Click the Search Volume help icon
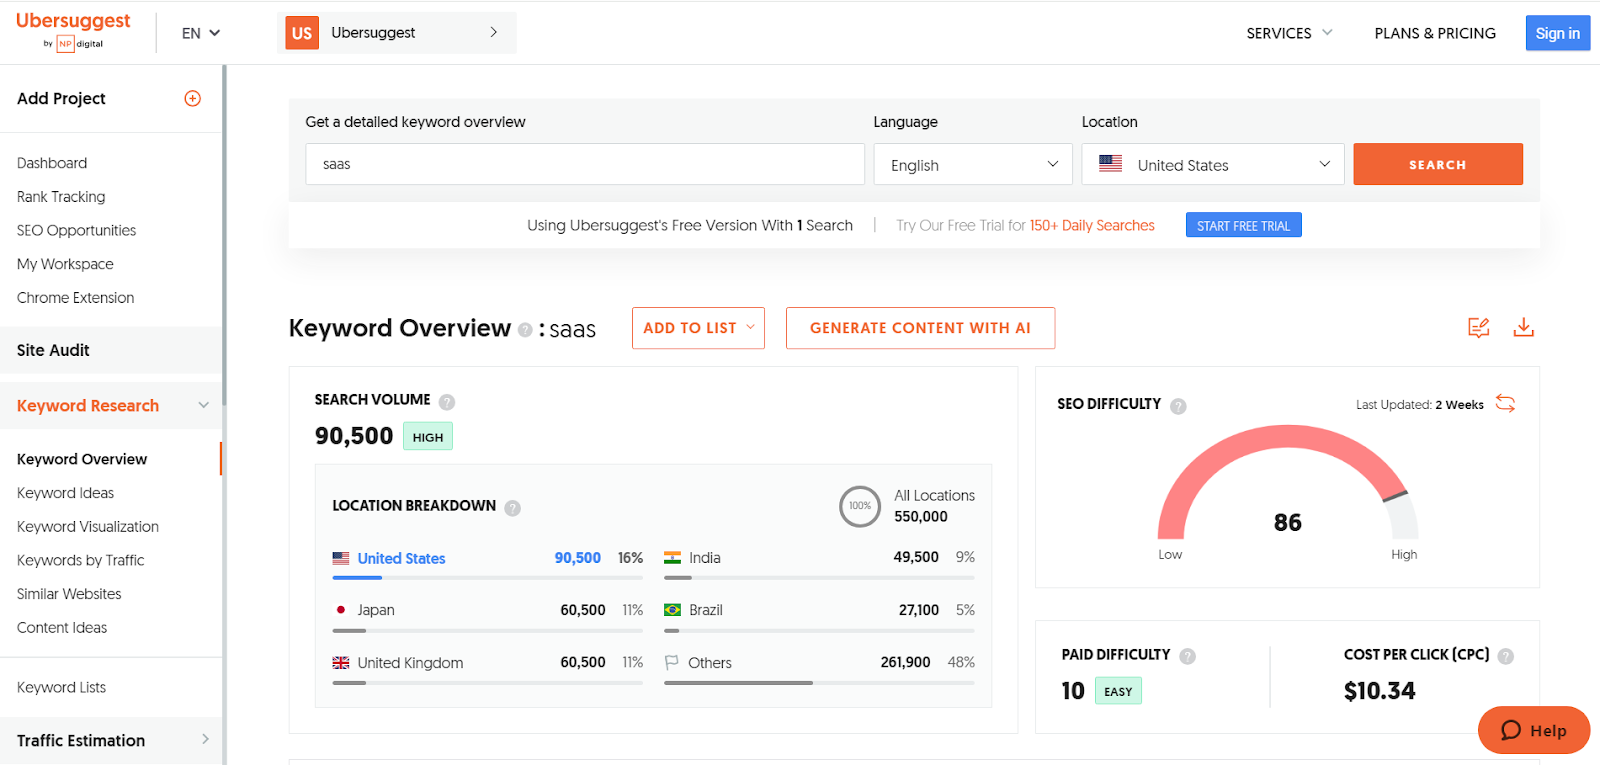The width and height of the screenshot is (1600, 765). coord(447,402)
